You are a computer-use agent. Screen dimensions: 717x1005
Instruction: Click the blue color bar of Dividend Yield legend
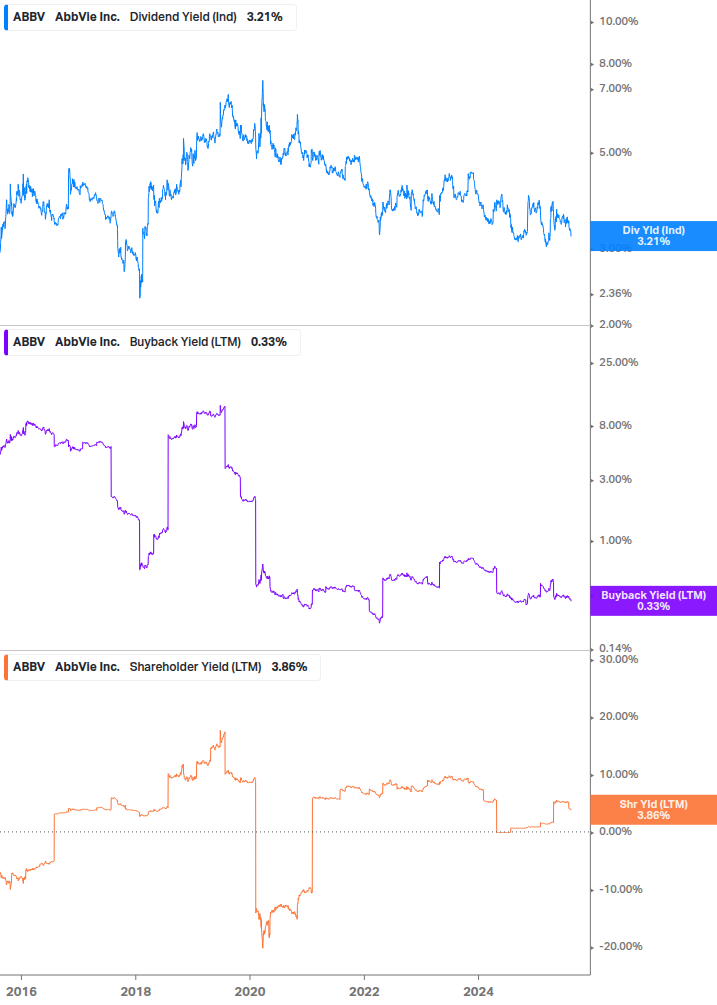click(x=6, y=17)
